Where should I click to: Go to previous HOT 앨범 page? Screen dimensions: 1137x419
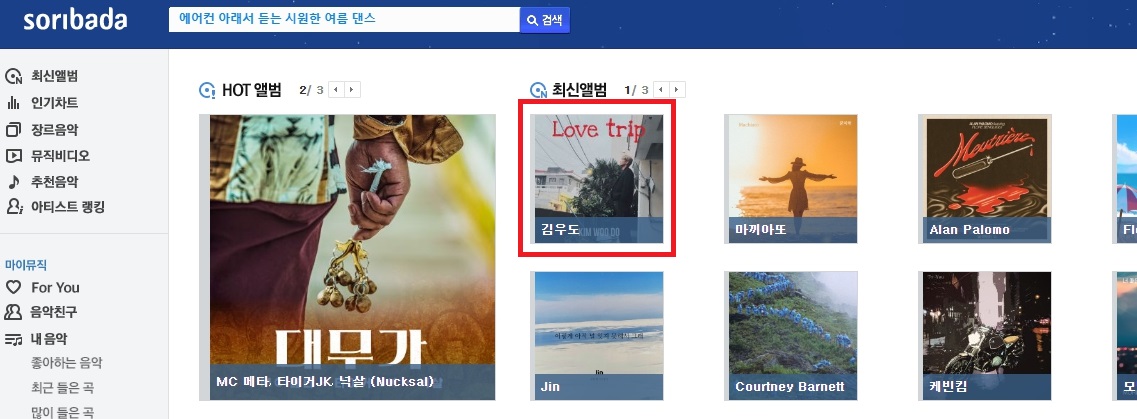click(x=336, y=90)
